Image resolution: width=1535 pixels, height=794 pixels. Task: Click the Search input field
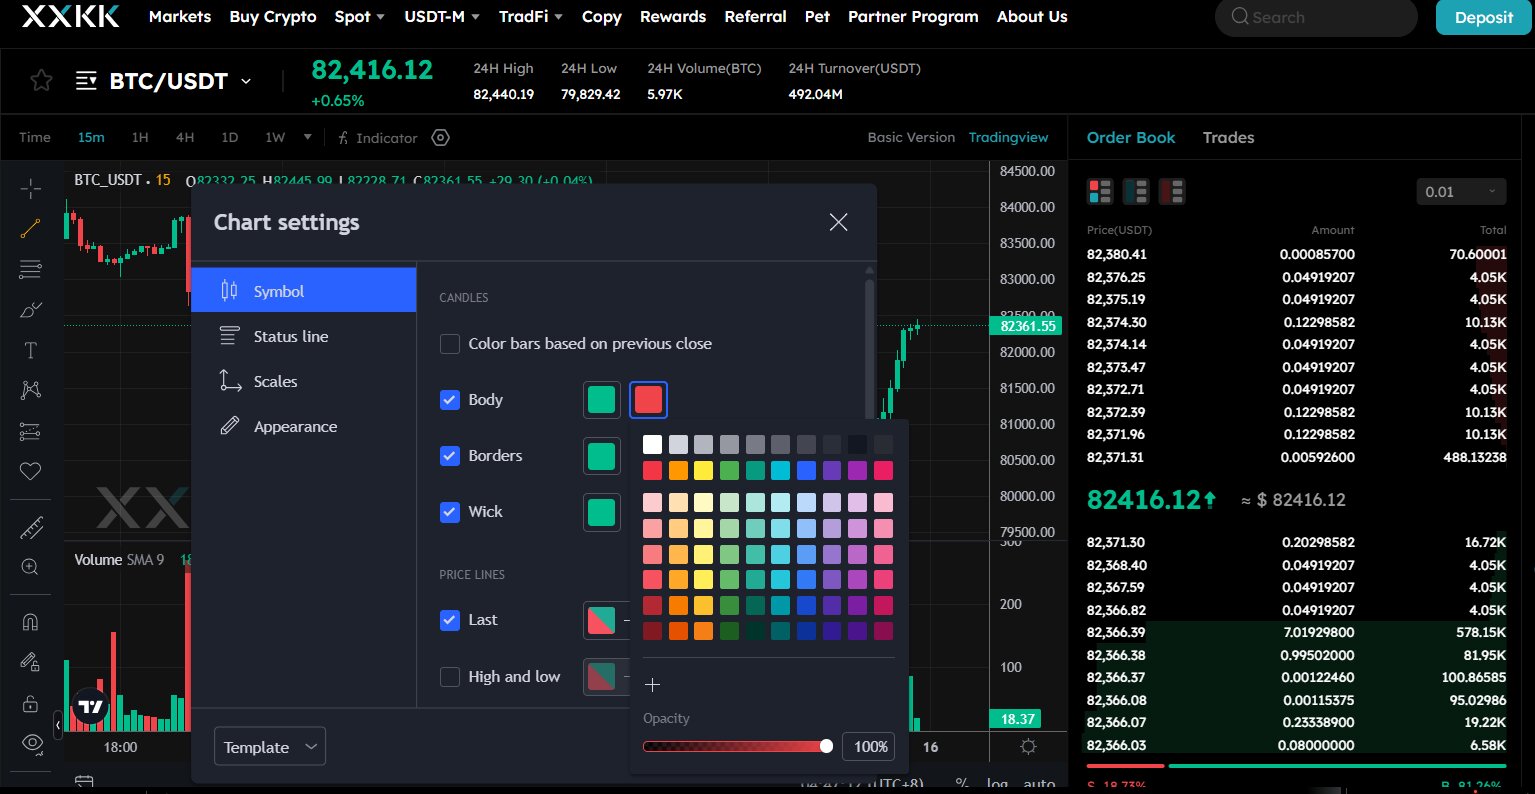[1316, 17]
